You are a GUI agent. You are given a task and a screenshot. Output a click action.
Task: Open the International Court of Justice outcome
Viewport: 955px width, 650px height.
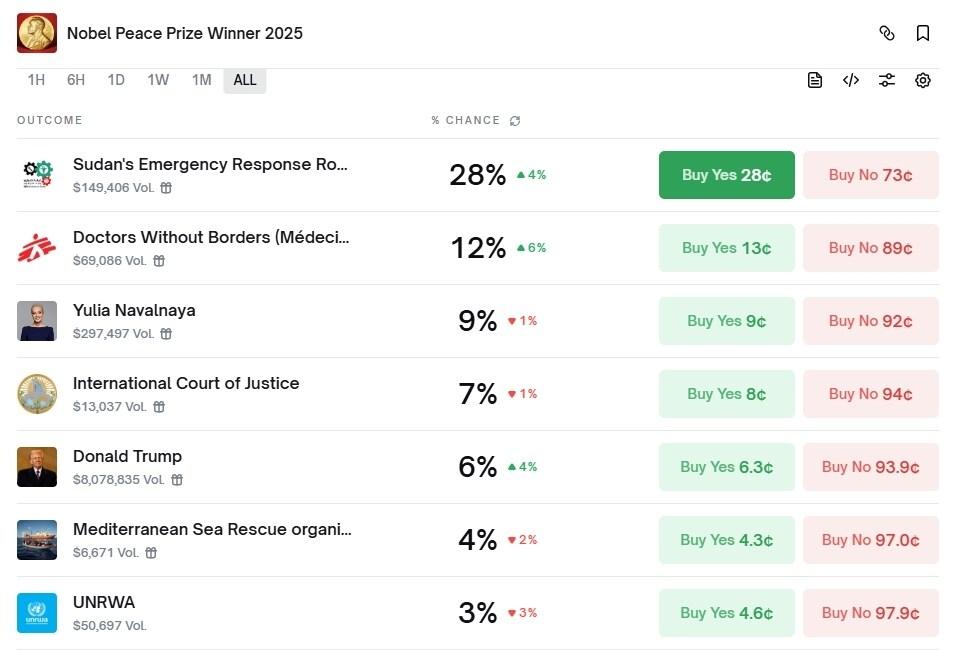click(x=186, y=383)
